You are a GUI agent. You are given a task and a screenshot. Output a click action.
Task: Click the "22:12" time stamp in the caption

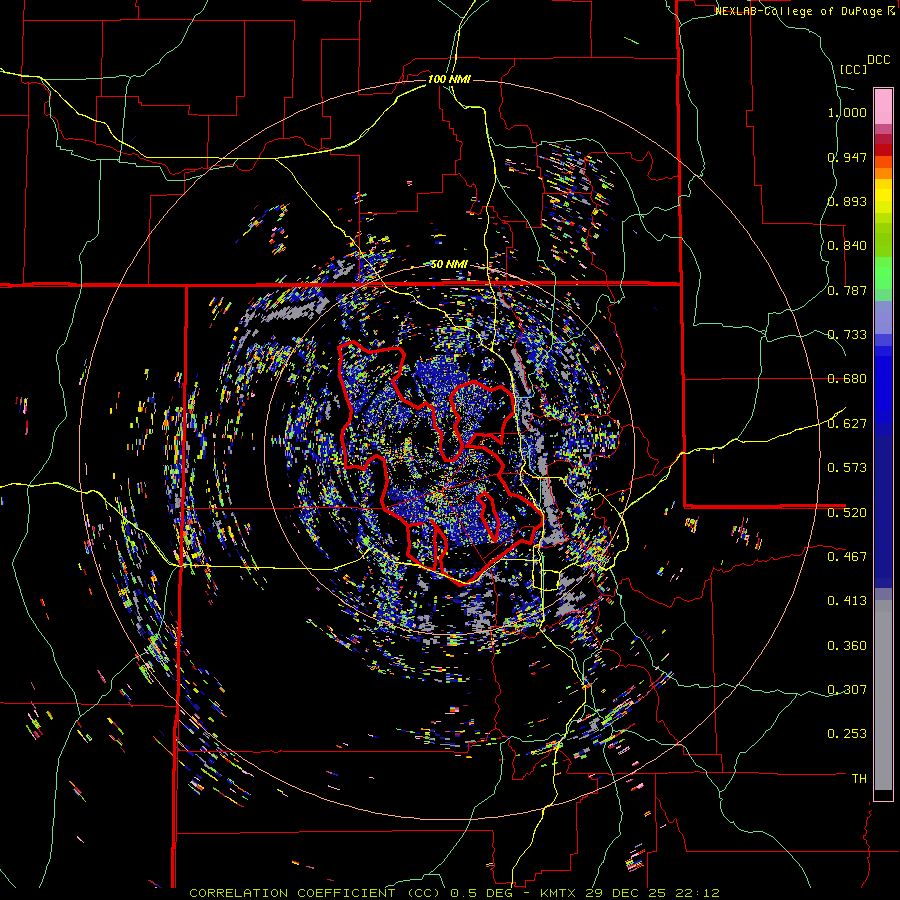[x=695, y=893]
